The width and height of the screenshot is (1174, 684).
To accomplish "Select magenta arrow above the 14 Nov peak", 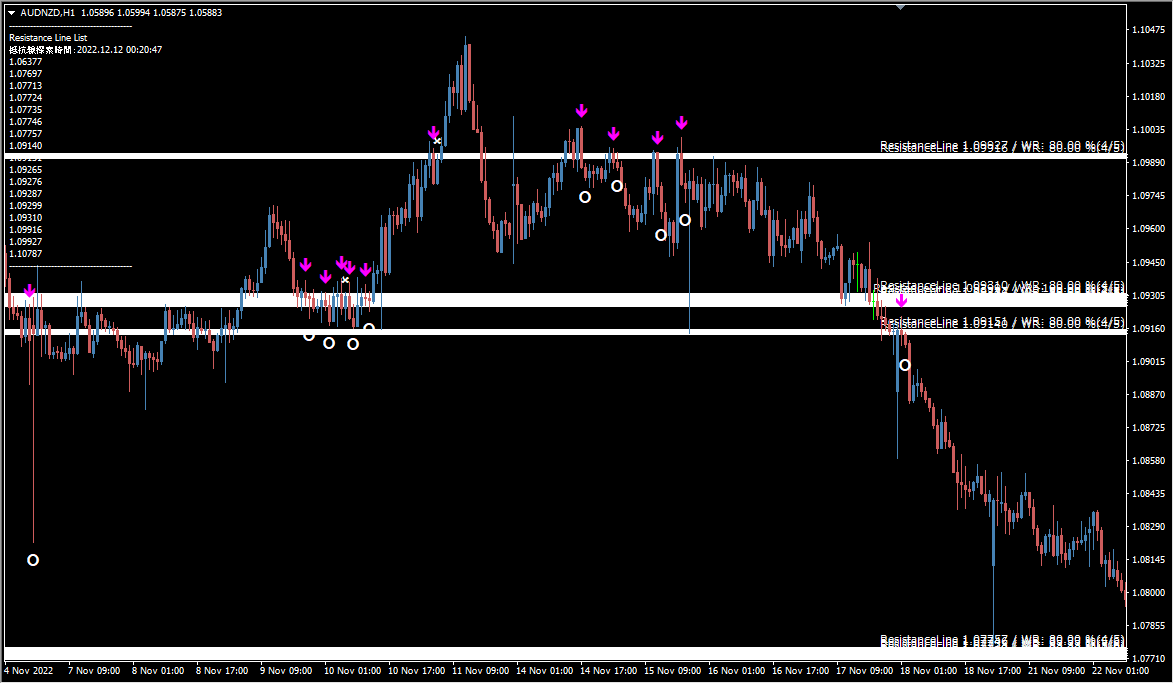I will pyautogui.click(x=581, y=111).
